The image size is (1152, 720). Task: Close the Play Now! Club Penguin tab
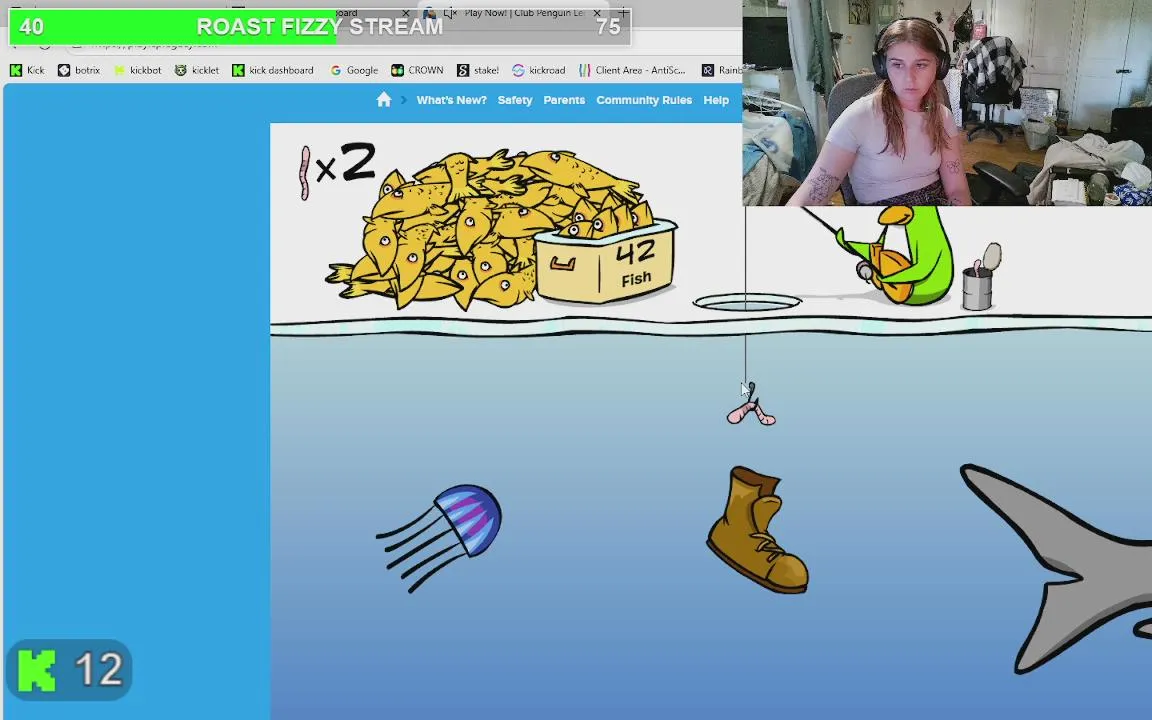pos(597,13)
